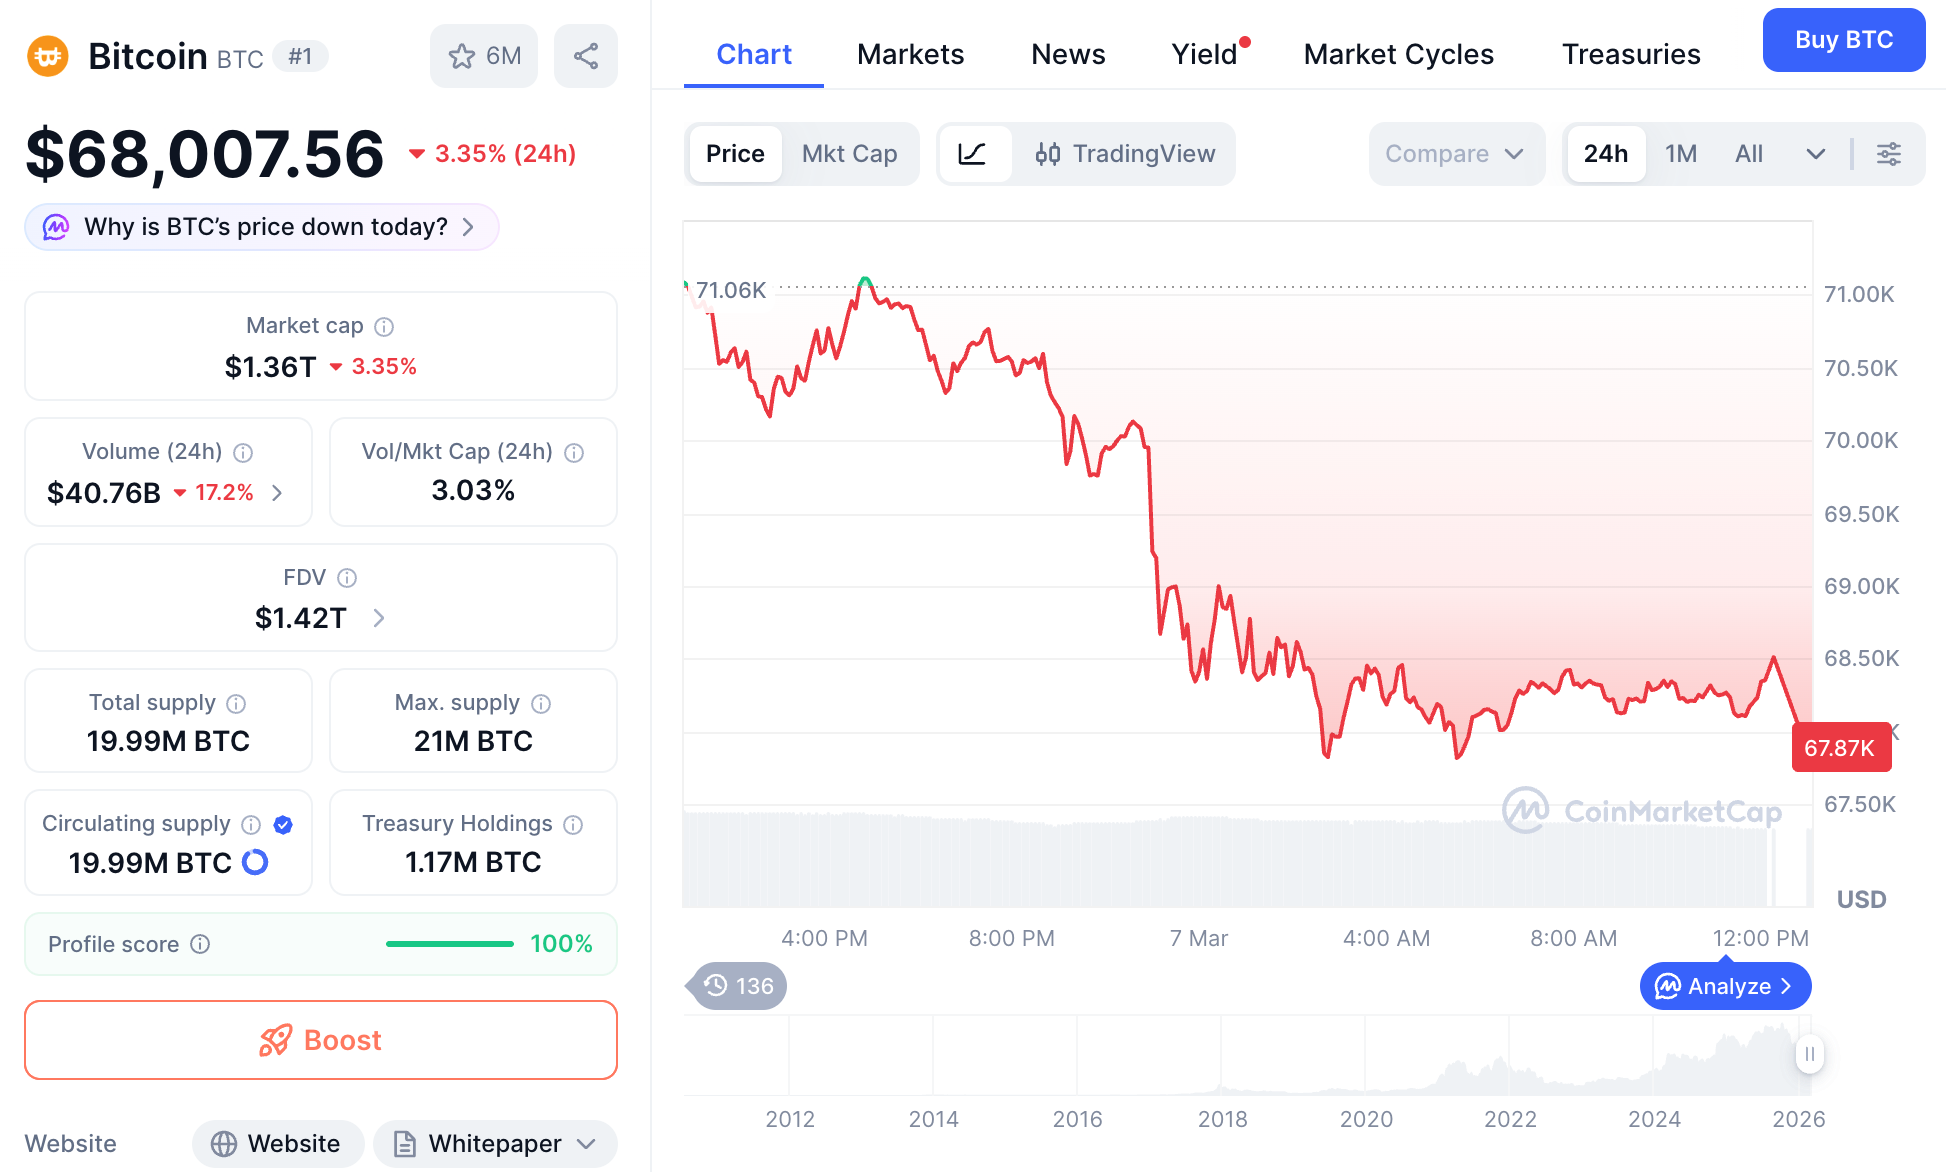Set chart range to 1M
Screen dimensions: 1946x1172
(x=1681, y=154)
